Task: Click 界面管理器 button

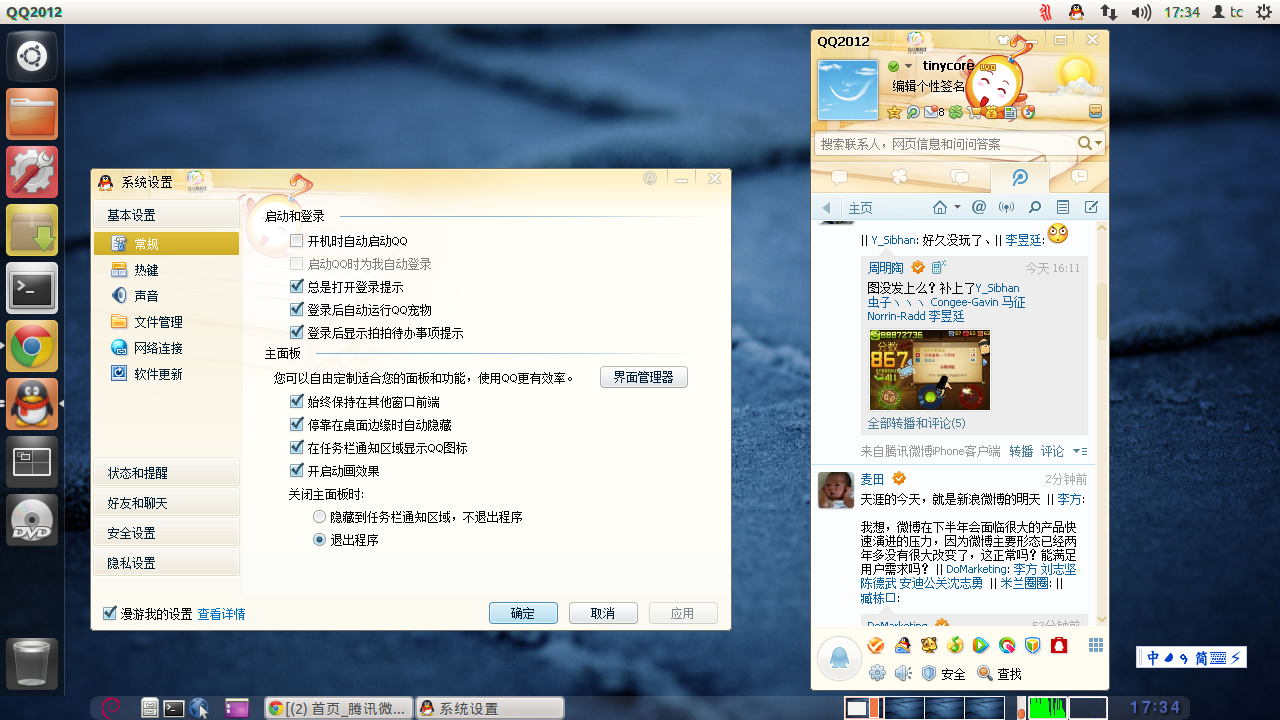Action: tap(643, 377)
